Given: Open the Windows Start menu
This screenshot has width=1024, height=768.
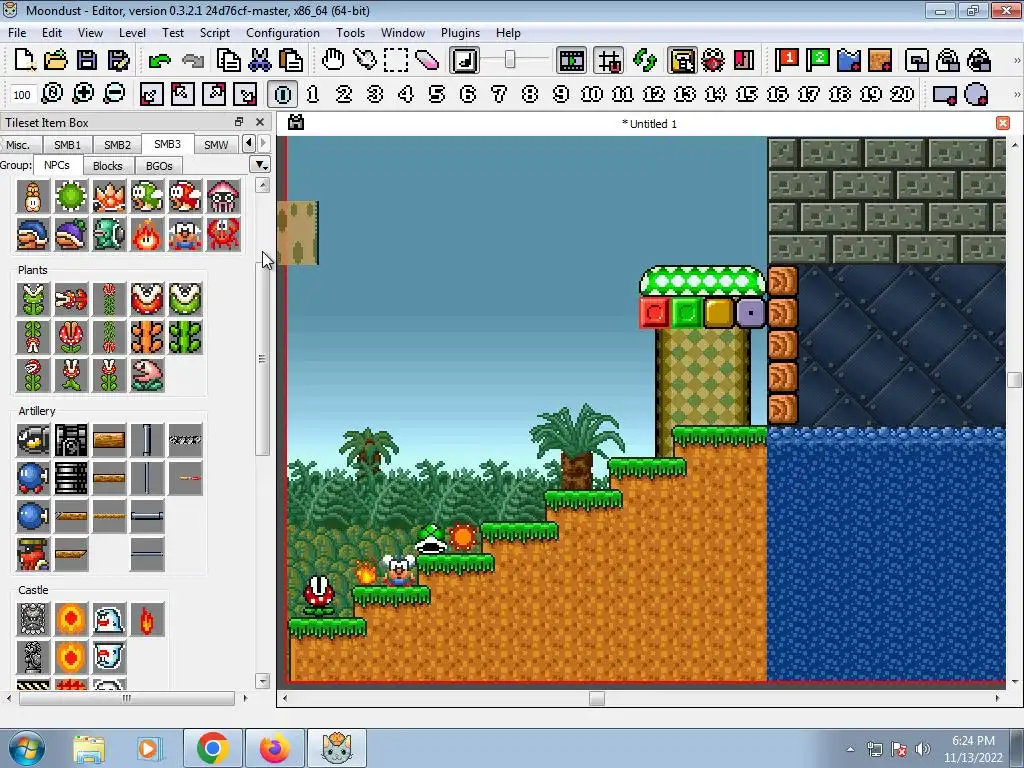Looking at the screenshot, I should pos(25,748).
